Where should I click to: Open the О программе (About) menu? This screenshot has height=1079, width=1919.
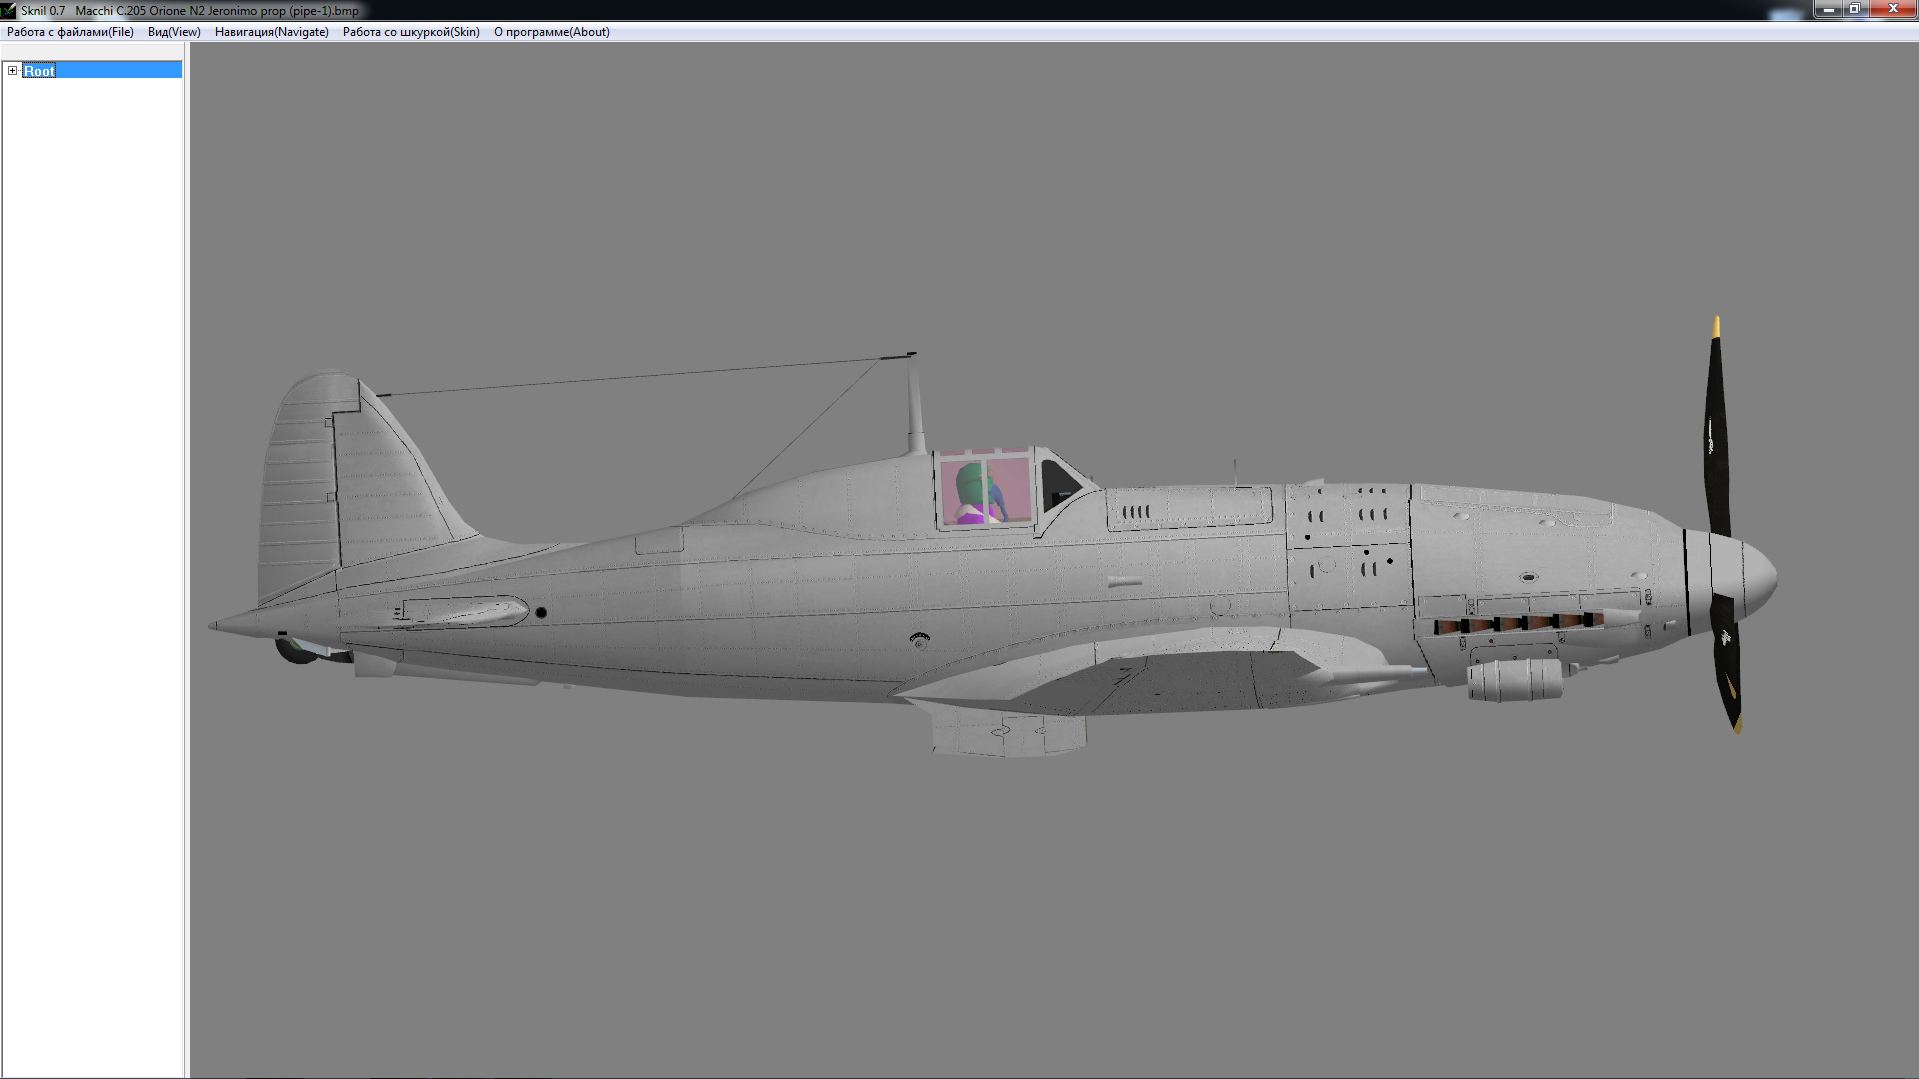pyautogui.click(x=551, y=32)
